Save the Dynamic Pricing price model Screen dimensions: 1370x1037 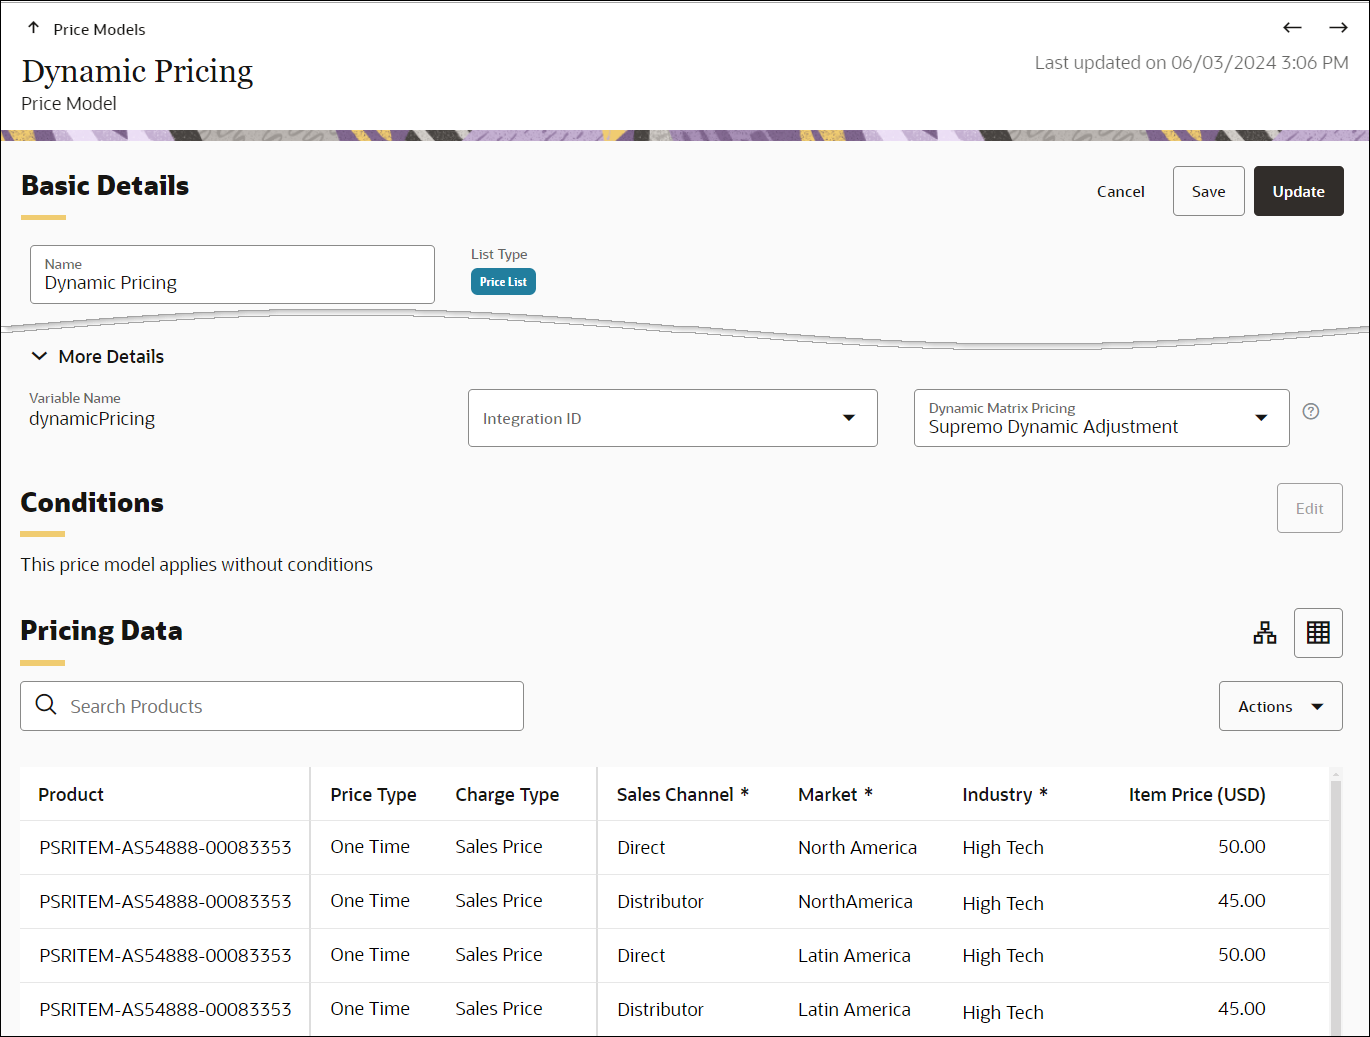[x=1208, y=191]
